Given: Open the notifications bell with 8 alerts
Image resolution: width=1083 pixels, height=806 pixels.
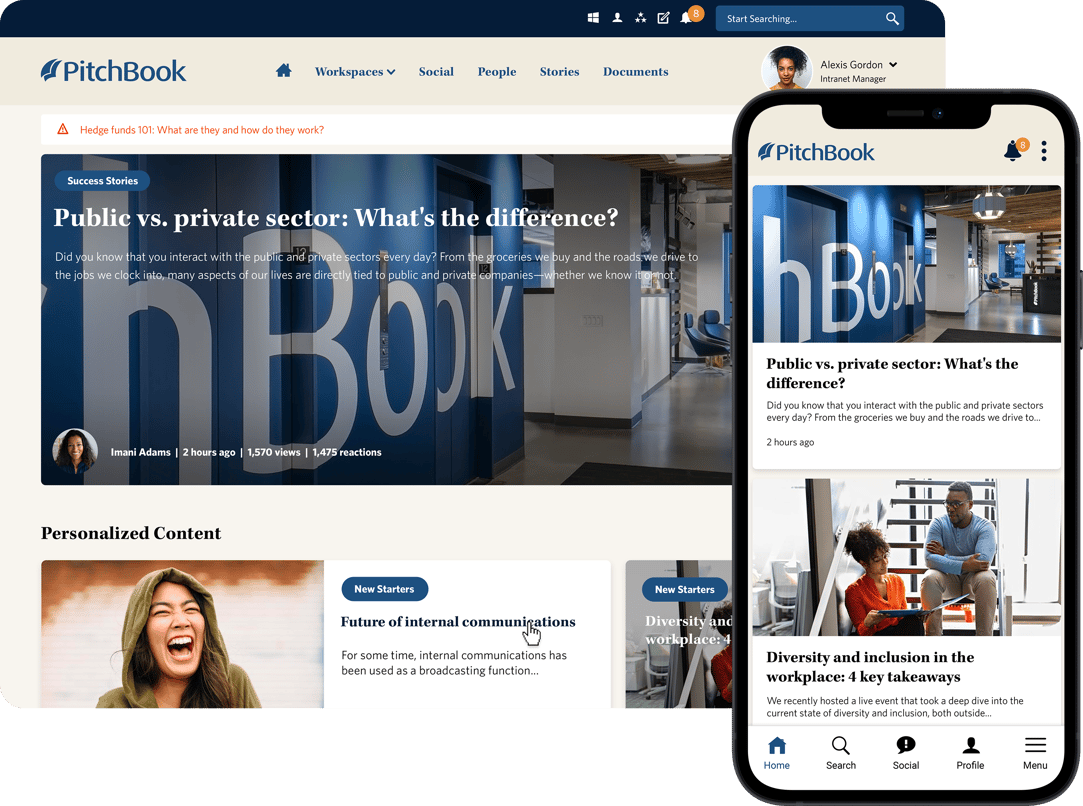Looking at the screenshot, I should (685, 18).
